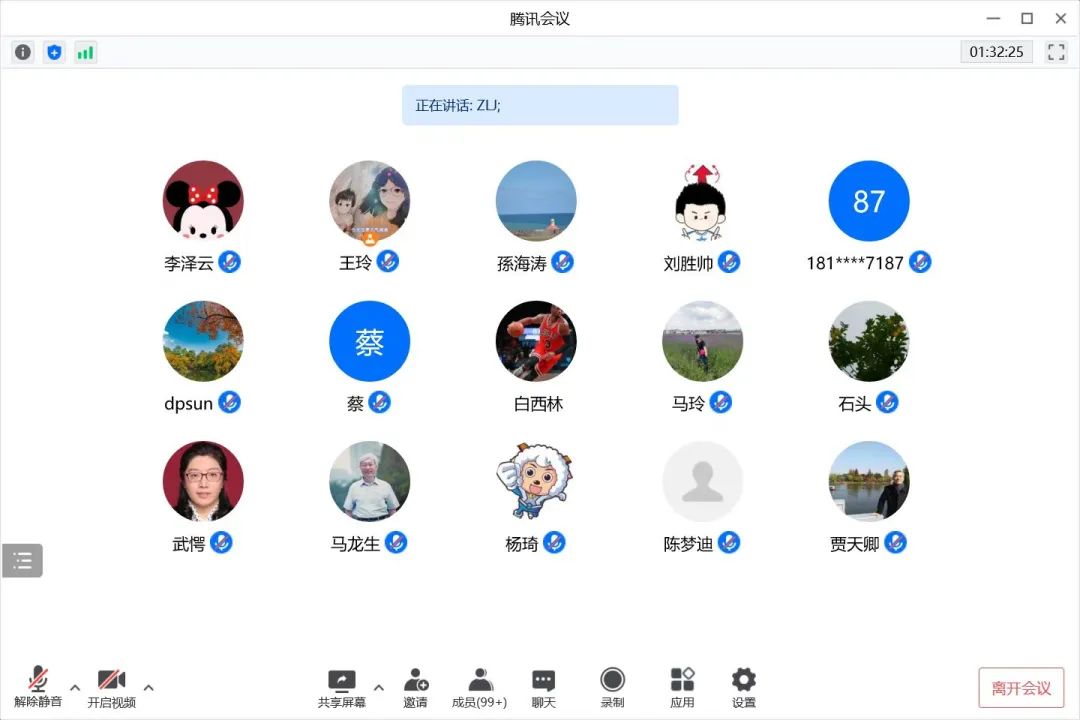Viewport: 1080px width, 720px height.
Task: Select 杨琦's cartoon sheep avatar
Action: (537, 481)
